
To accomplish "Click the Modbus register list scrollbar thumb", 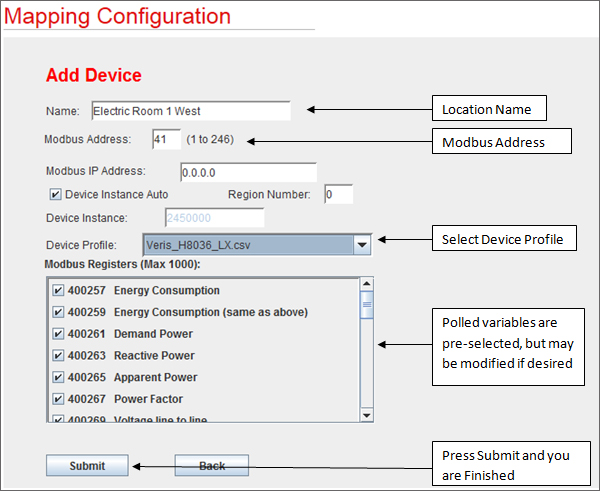I will click(x=366, y=307).
